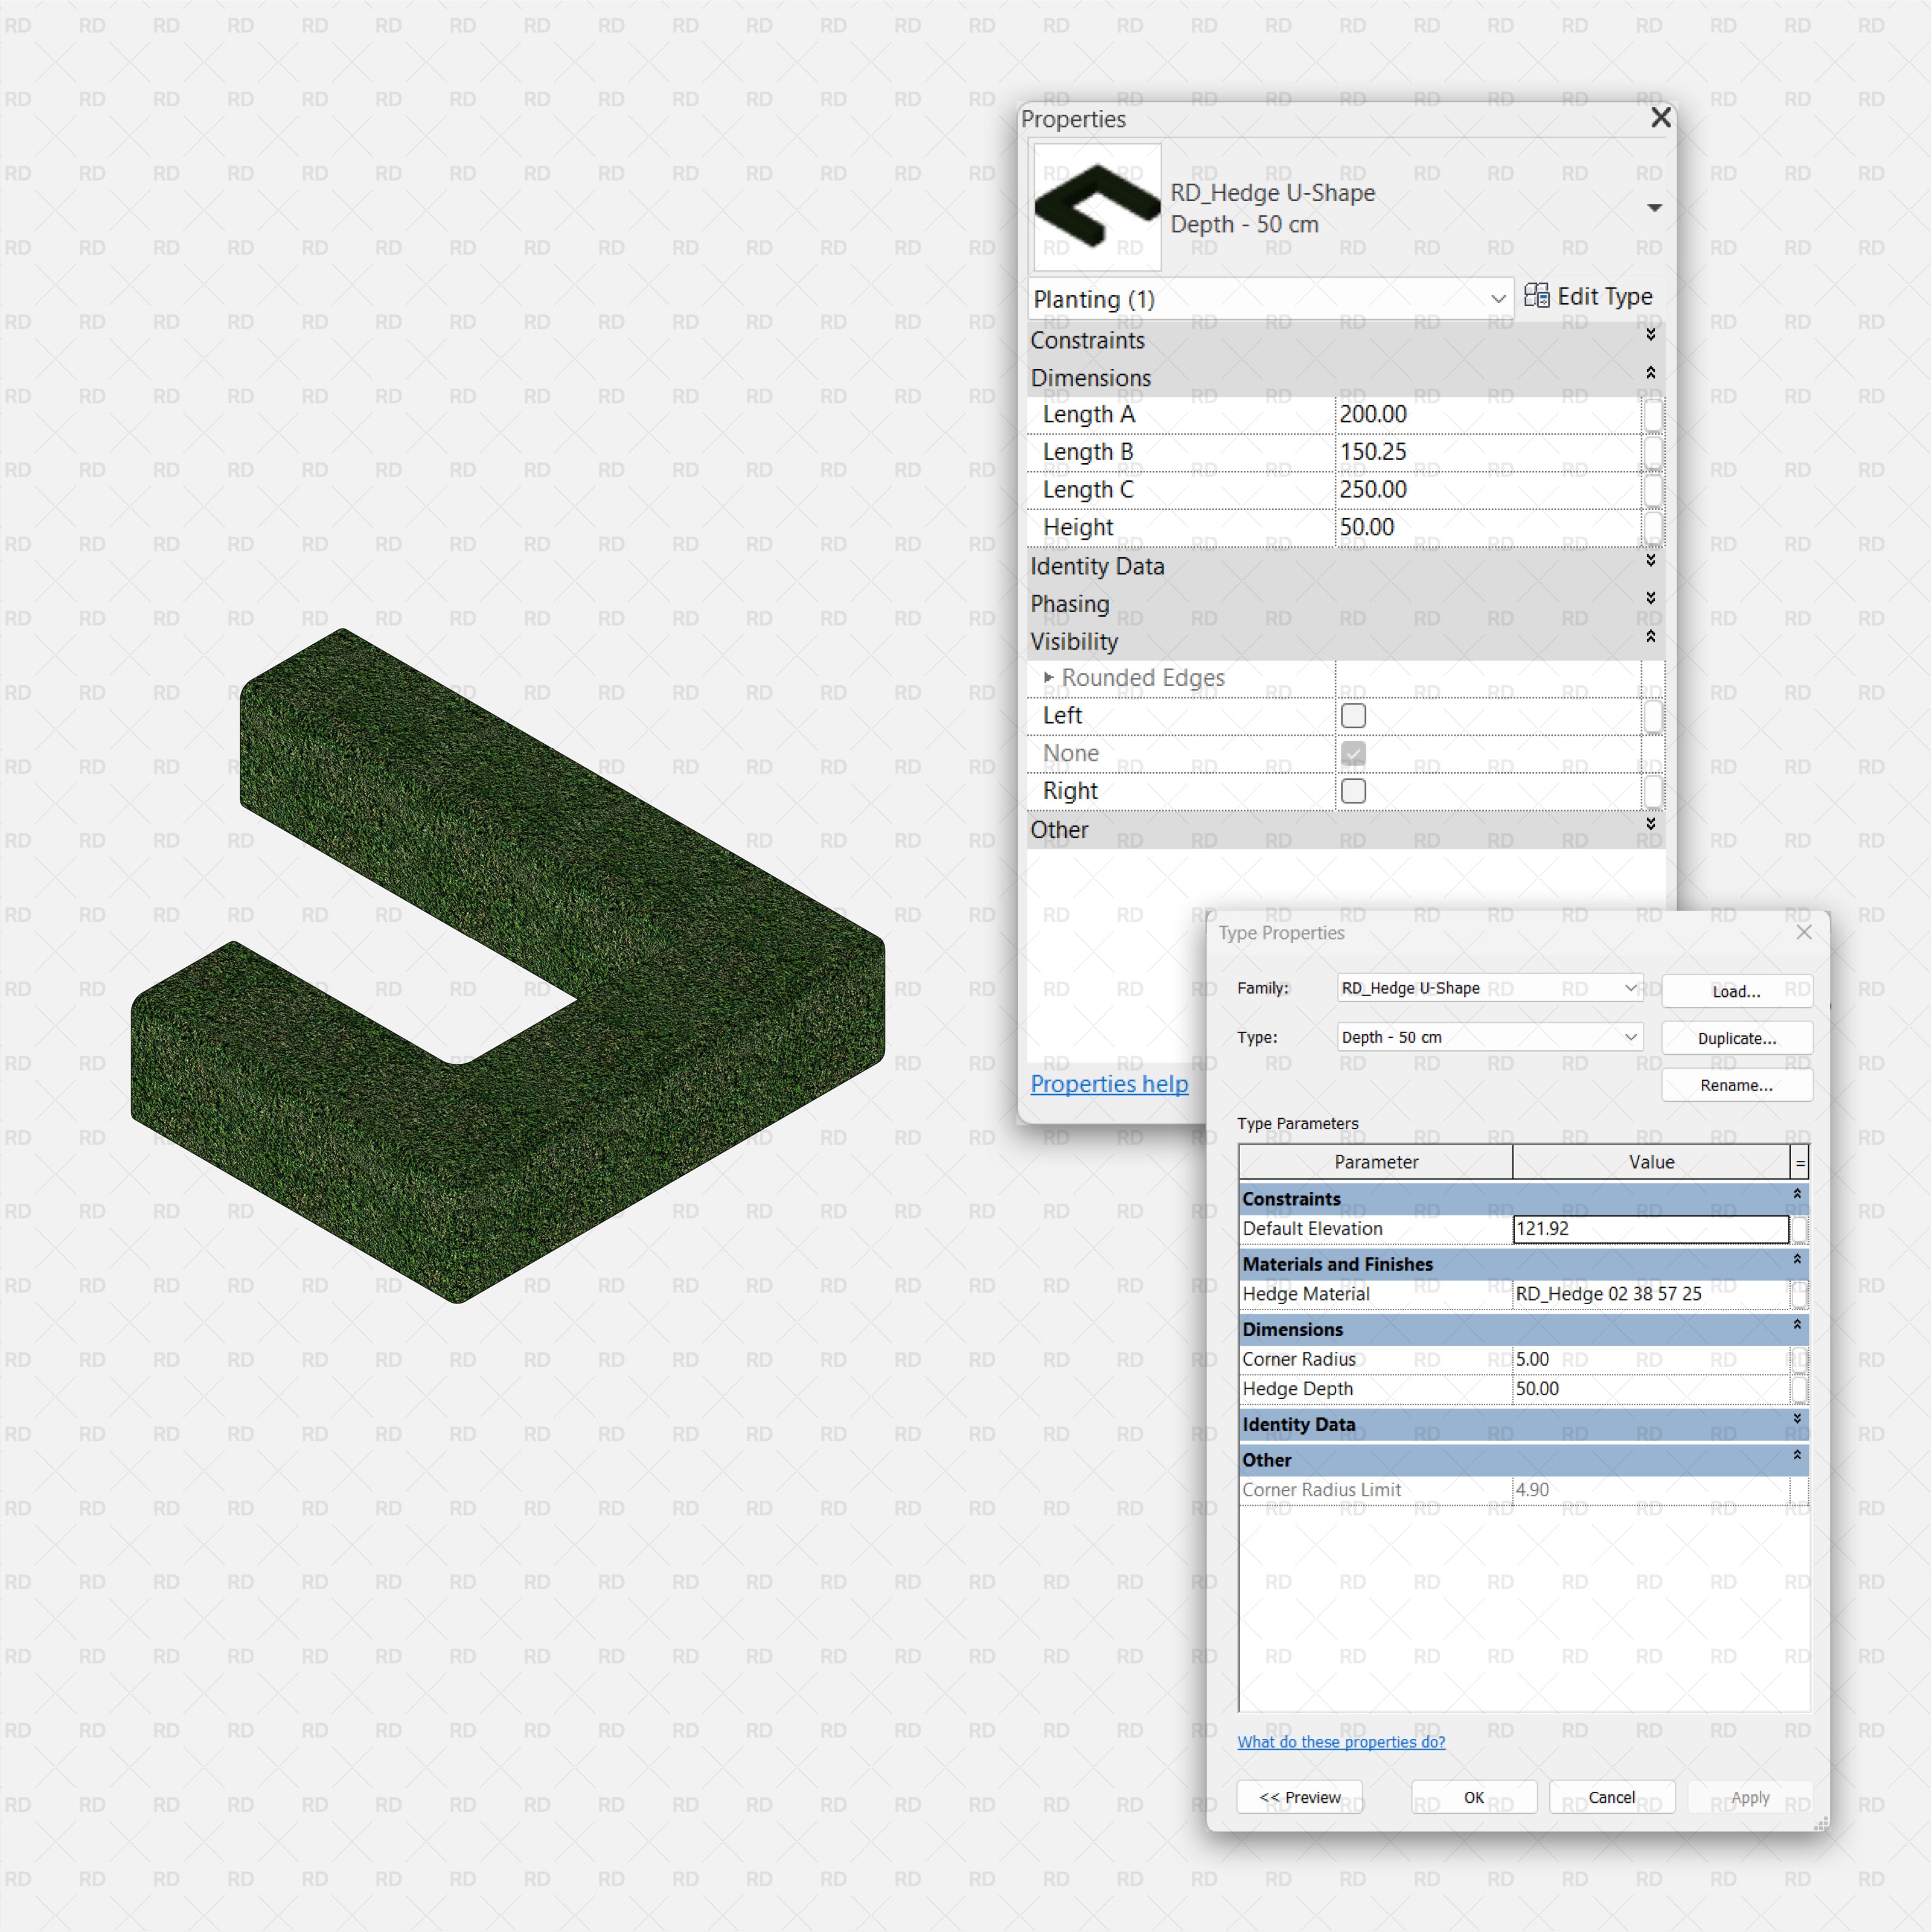
Task: Click the << Preview button
Action: 1299,1797
